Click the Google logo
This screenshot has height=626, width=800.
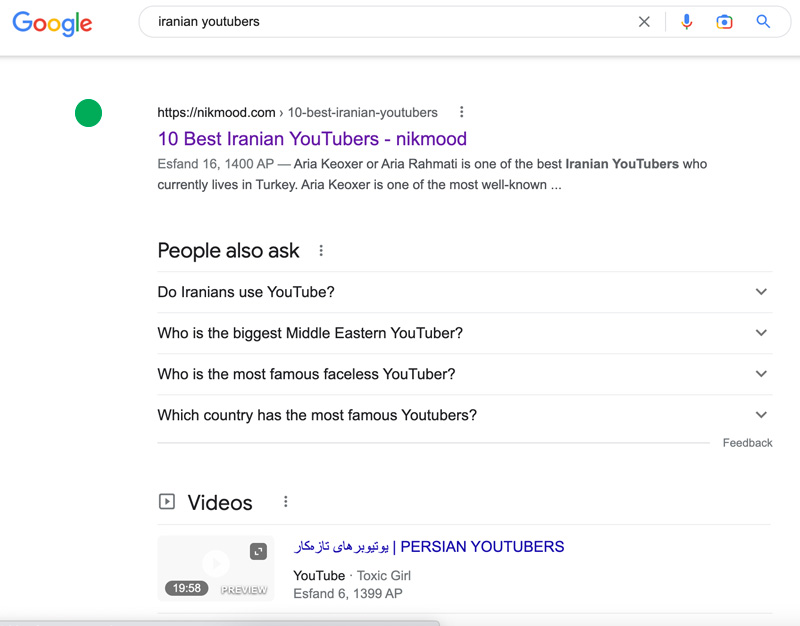click(52, 23)
